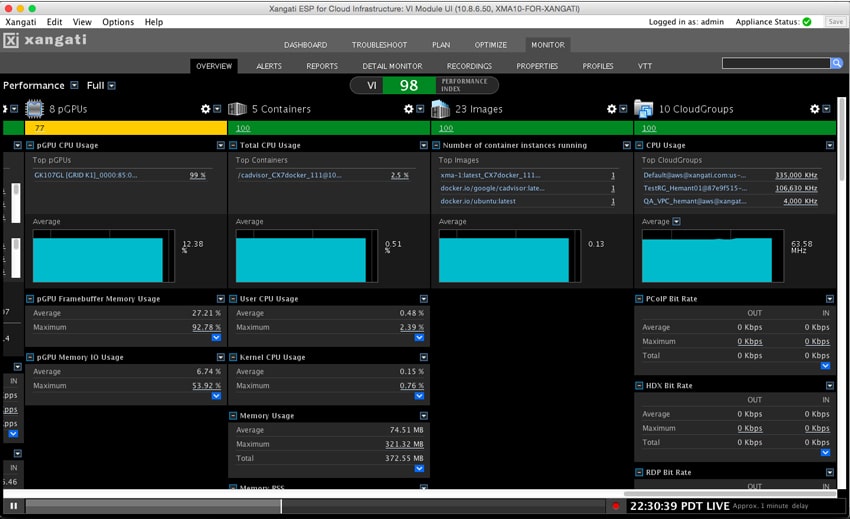Click the yellow pGPUs health bar 77
This screenshot has height=519, width=850.
126,128
